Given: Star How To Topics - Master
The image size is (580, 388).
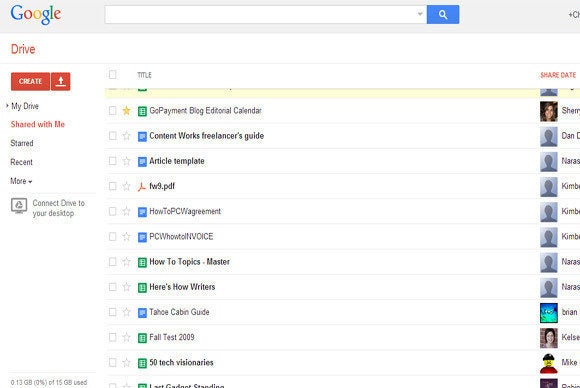Looking at the screenshot, I should (127, 262).
